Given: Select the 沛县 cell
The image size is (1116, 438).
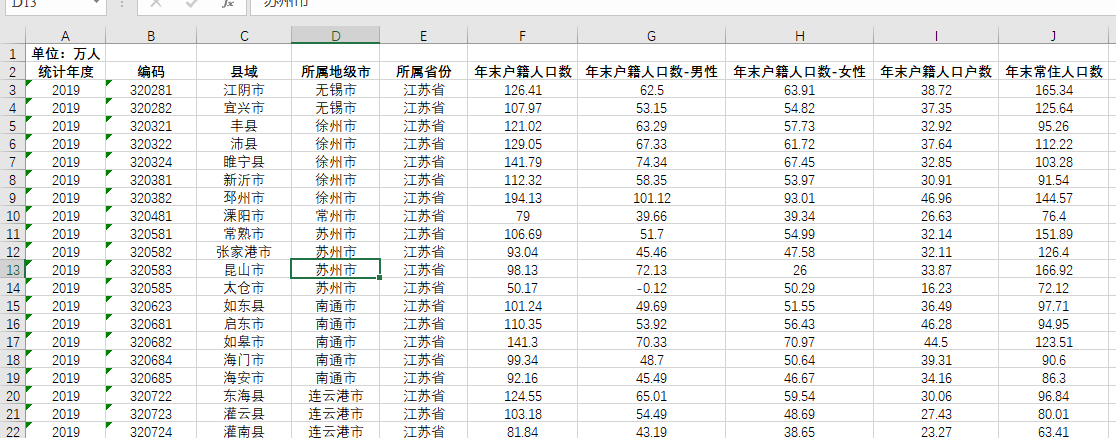Looking at the screenshot, I should [244, 144].
